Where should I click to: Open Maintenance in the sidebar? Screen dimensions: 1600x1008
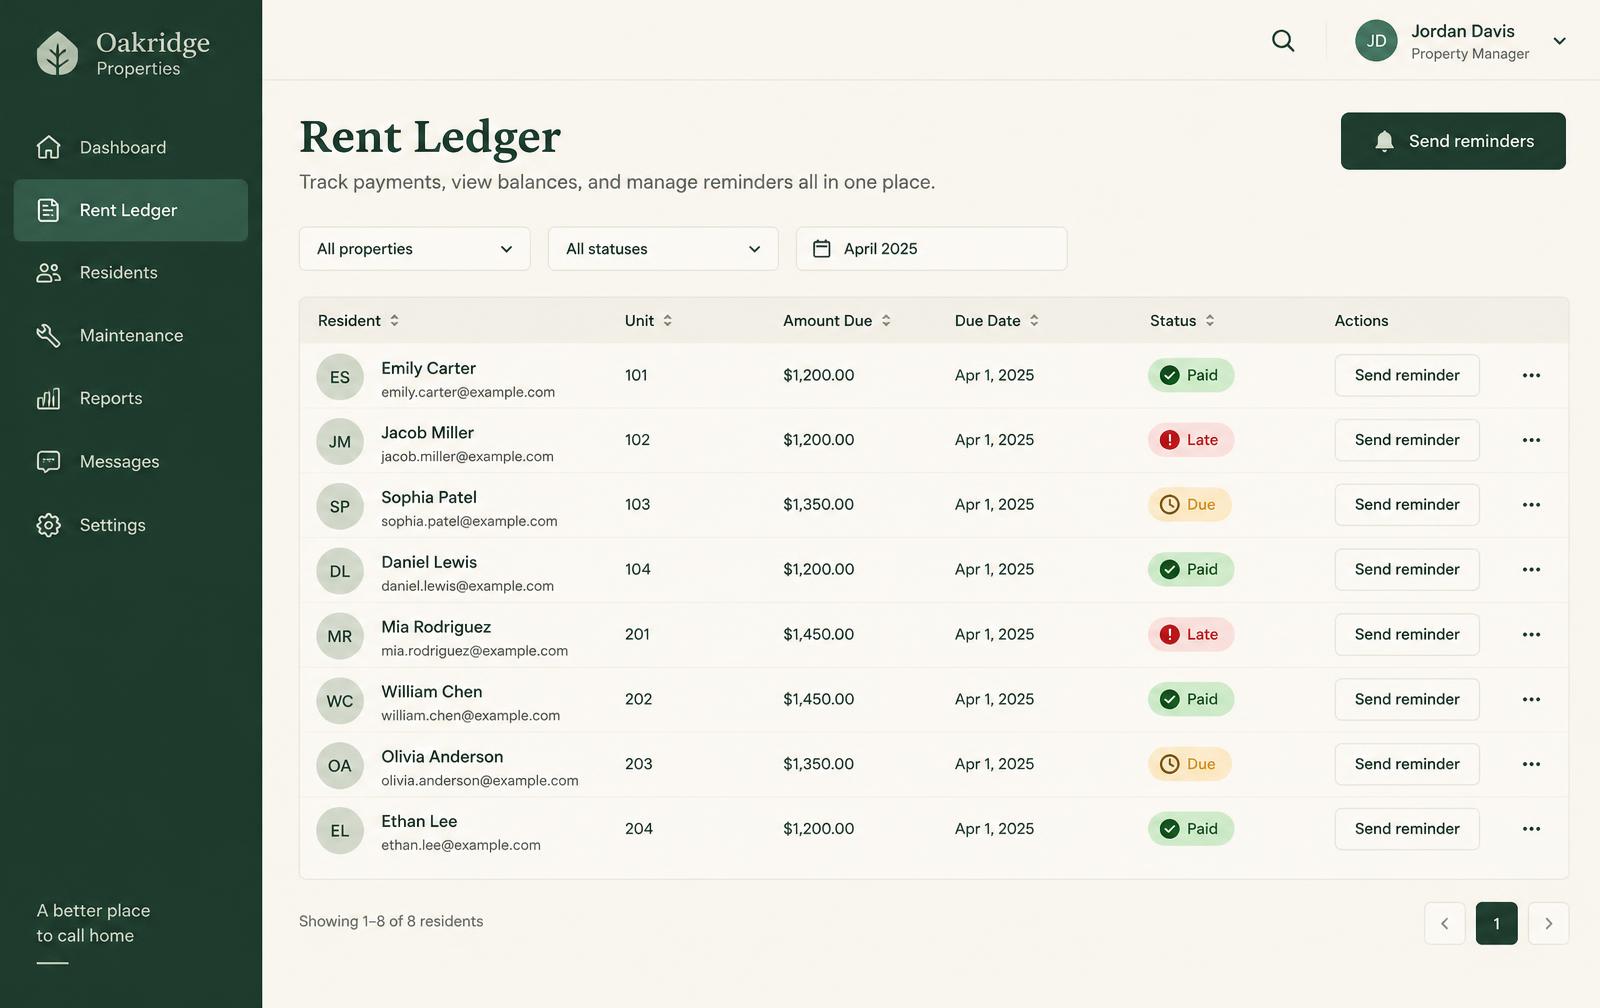pyautogui.click(x=131, y=336)
